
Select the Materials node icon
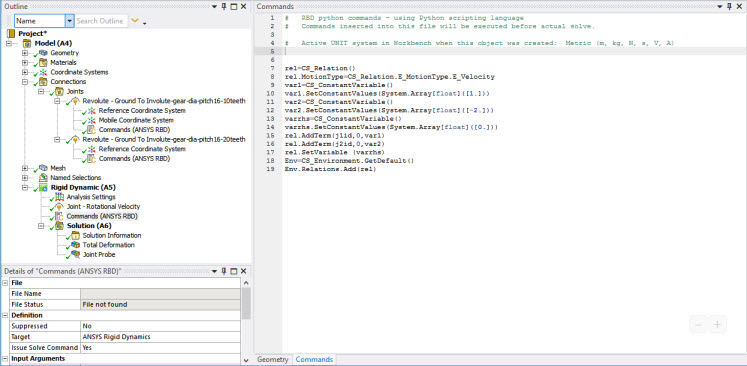coord(43,62)
